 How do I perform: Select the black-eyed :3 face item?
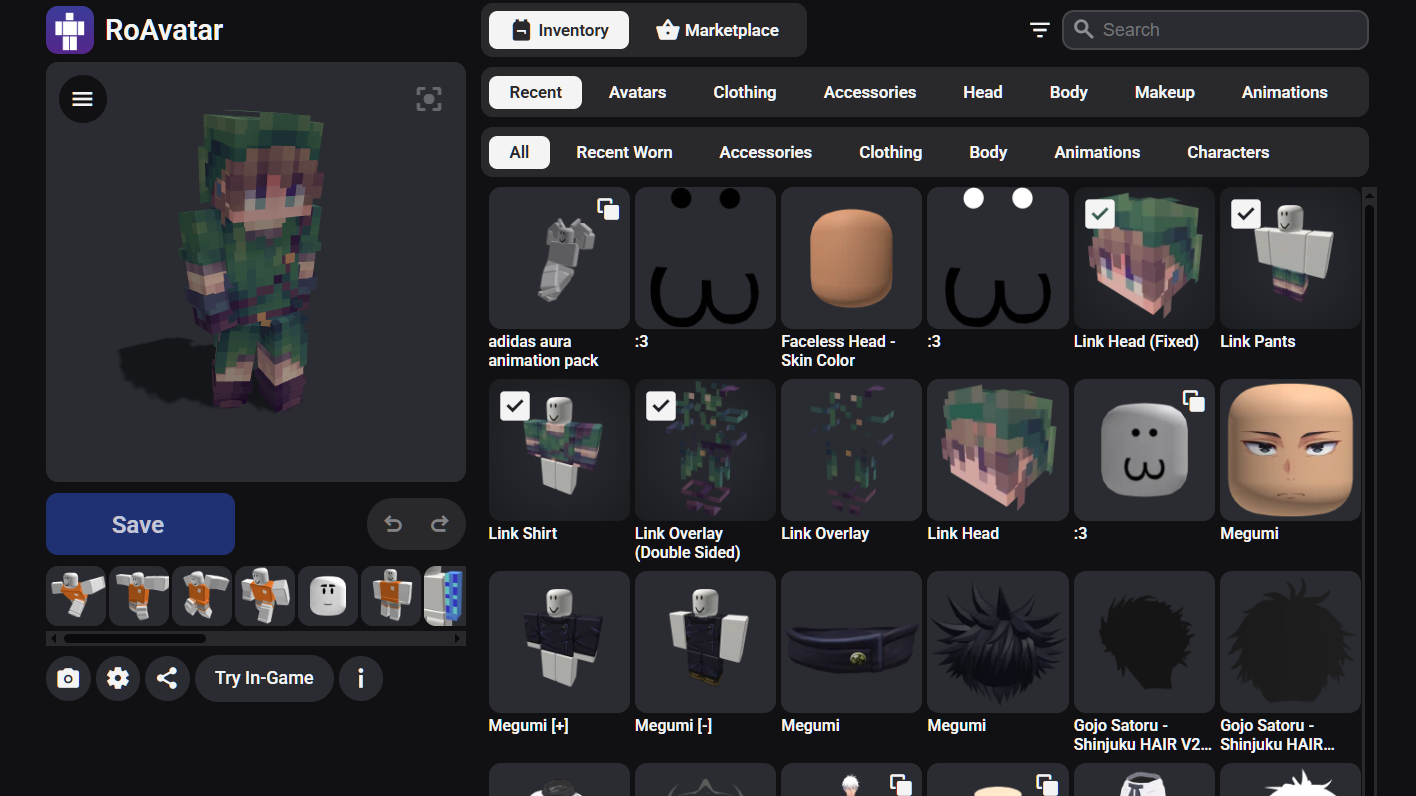[x=705, y=268]
